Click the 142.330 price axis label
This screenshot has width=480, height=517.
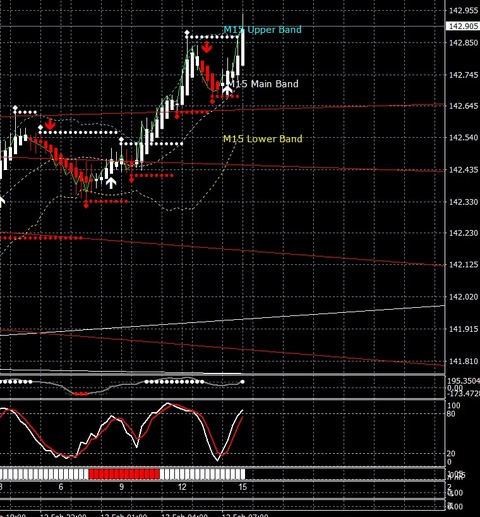[463, 202]
